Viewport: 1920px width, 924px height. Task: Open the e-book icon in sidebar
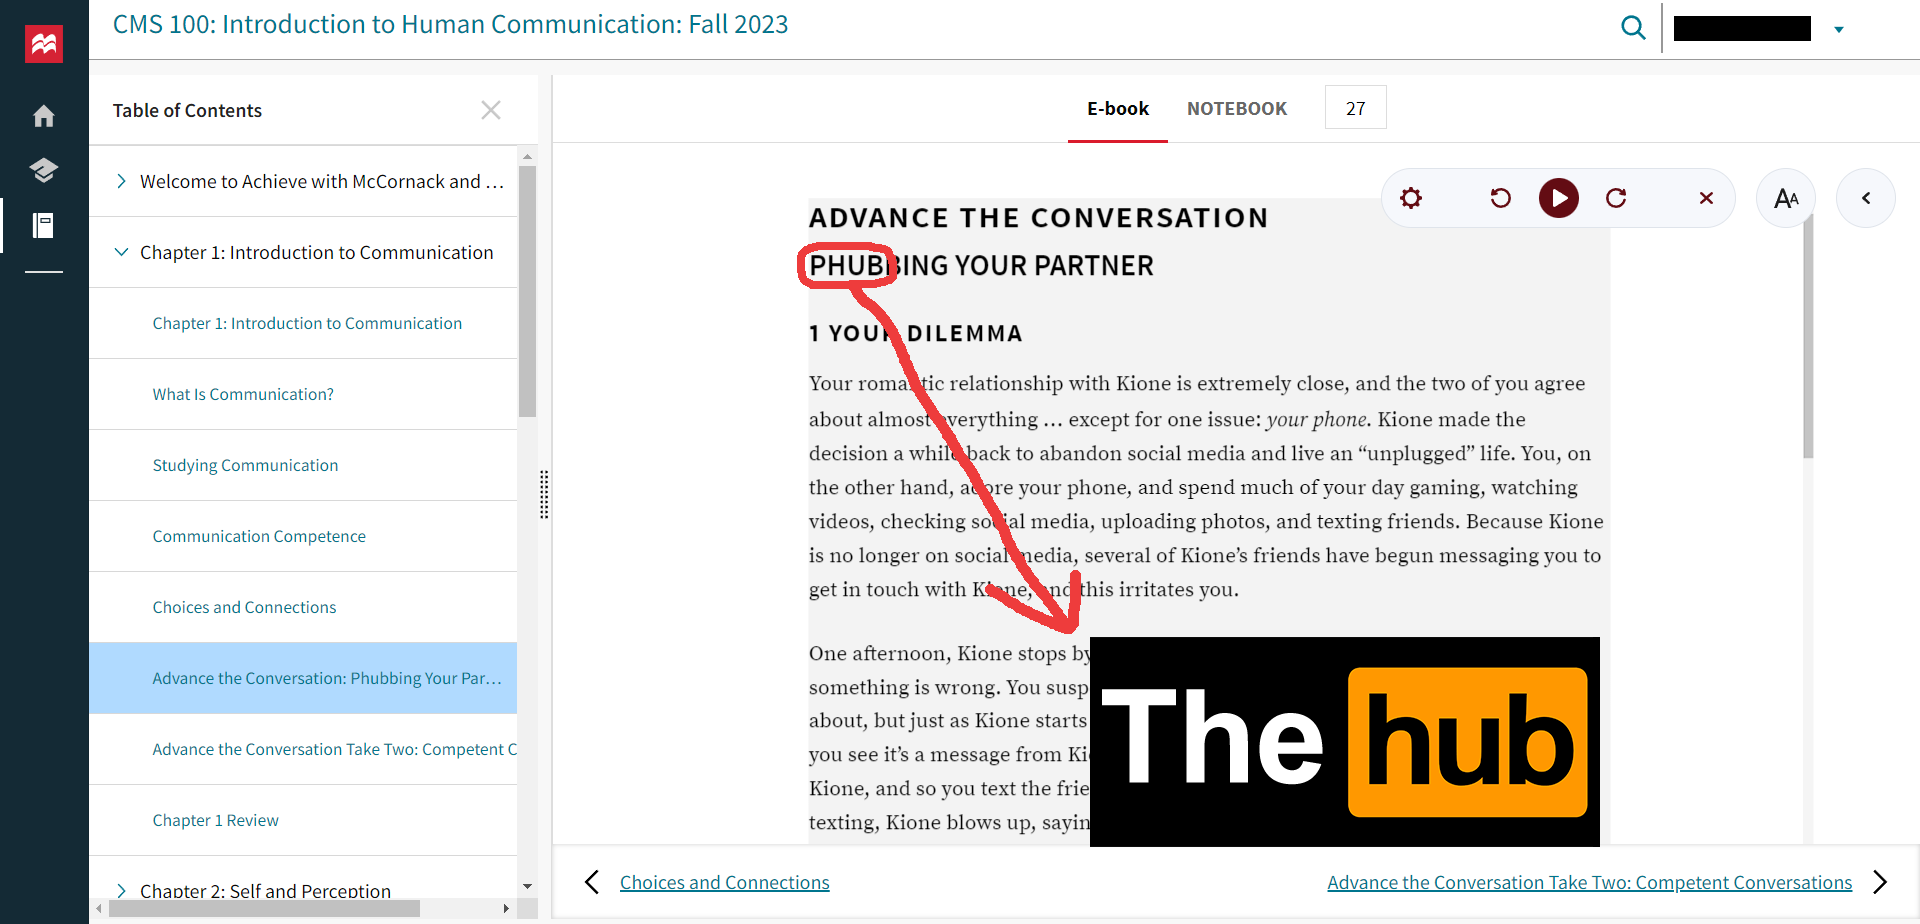(x=44, y=226)
